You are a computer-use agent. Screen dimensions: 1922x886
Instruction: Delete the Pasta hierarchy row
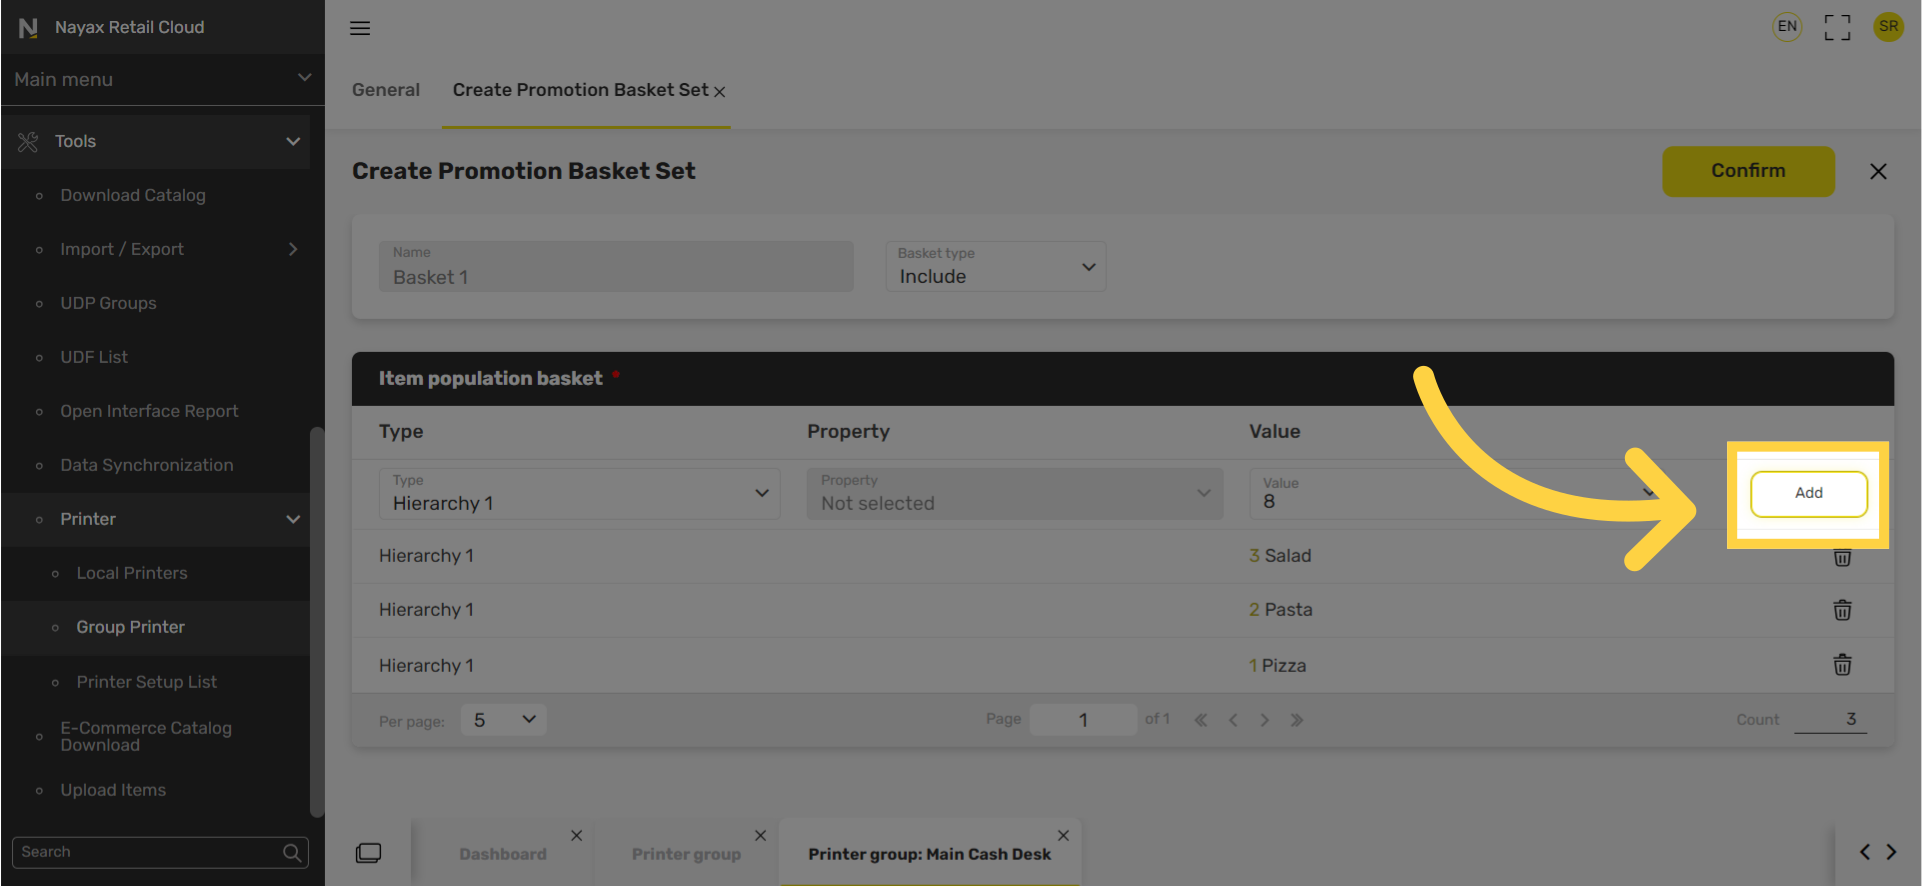(x=1842, y=610)
